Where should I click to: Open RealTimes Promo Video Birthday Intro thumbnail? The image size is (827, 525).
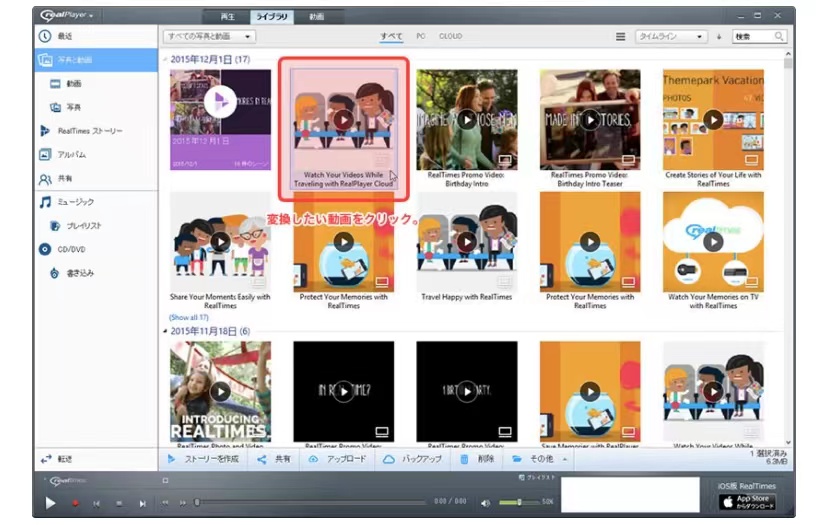tap(467, 120)
